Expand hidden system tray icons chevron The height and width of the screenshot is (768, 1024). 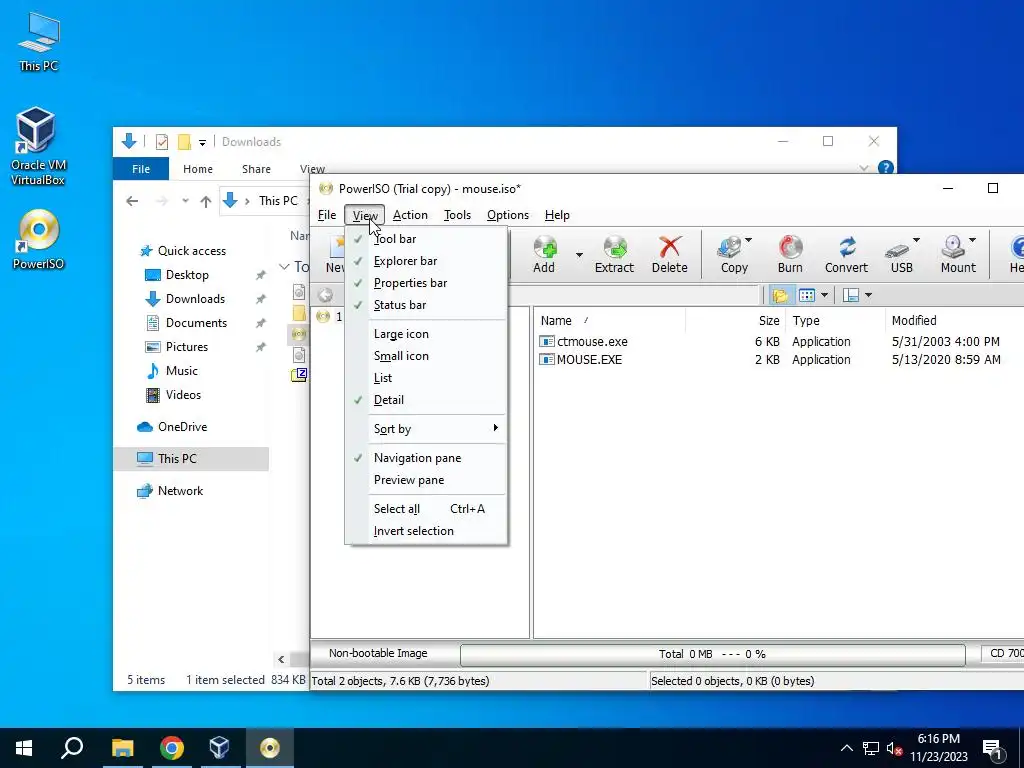point(846,748)
